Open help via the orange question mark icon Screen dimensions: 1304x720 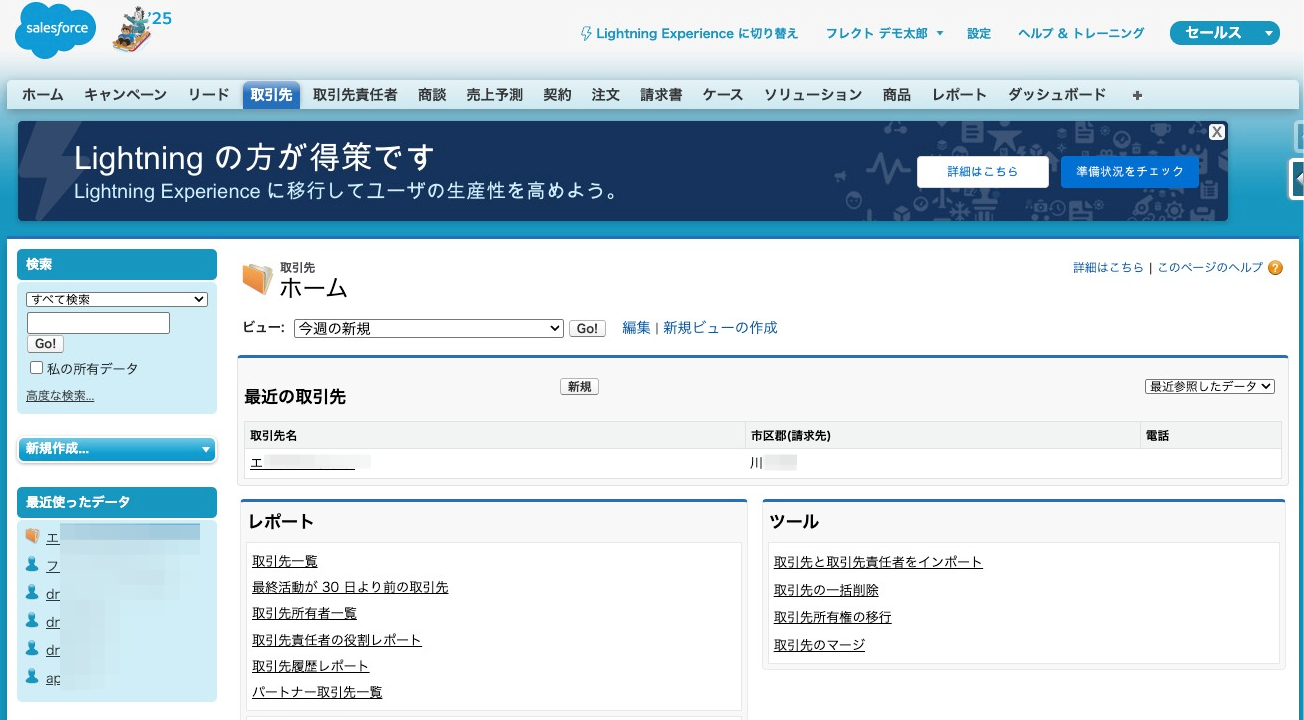point(1275,268)
